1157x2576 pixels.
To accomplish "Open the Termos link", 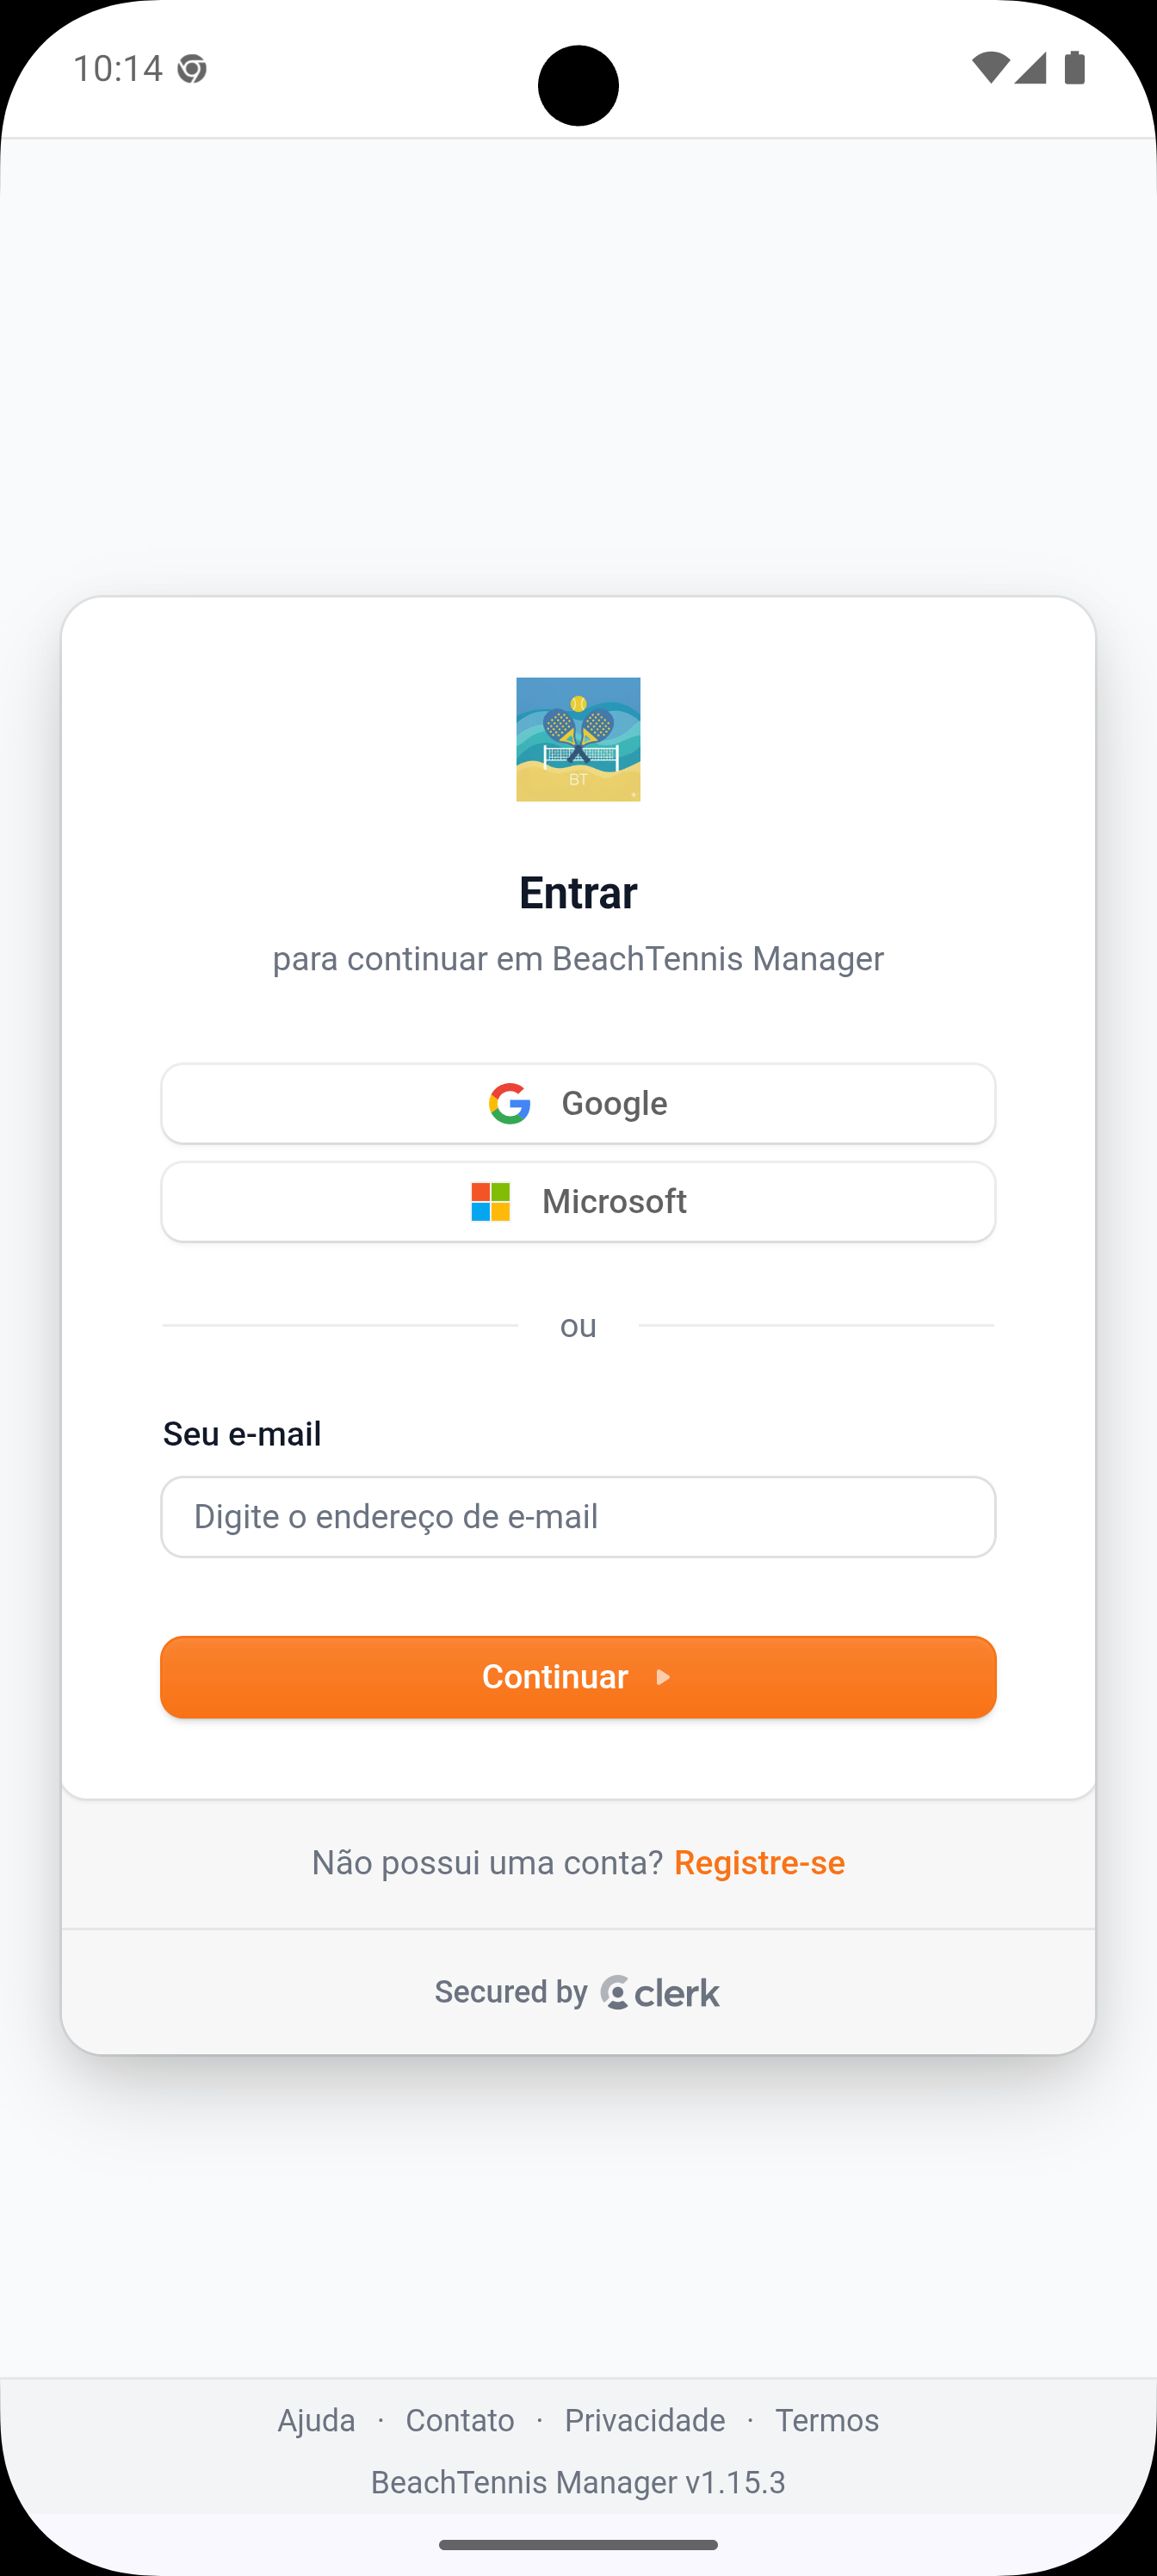I will click(x=827, y=2420).
